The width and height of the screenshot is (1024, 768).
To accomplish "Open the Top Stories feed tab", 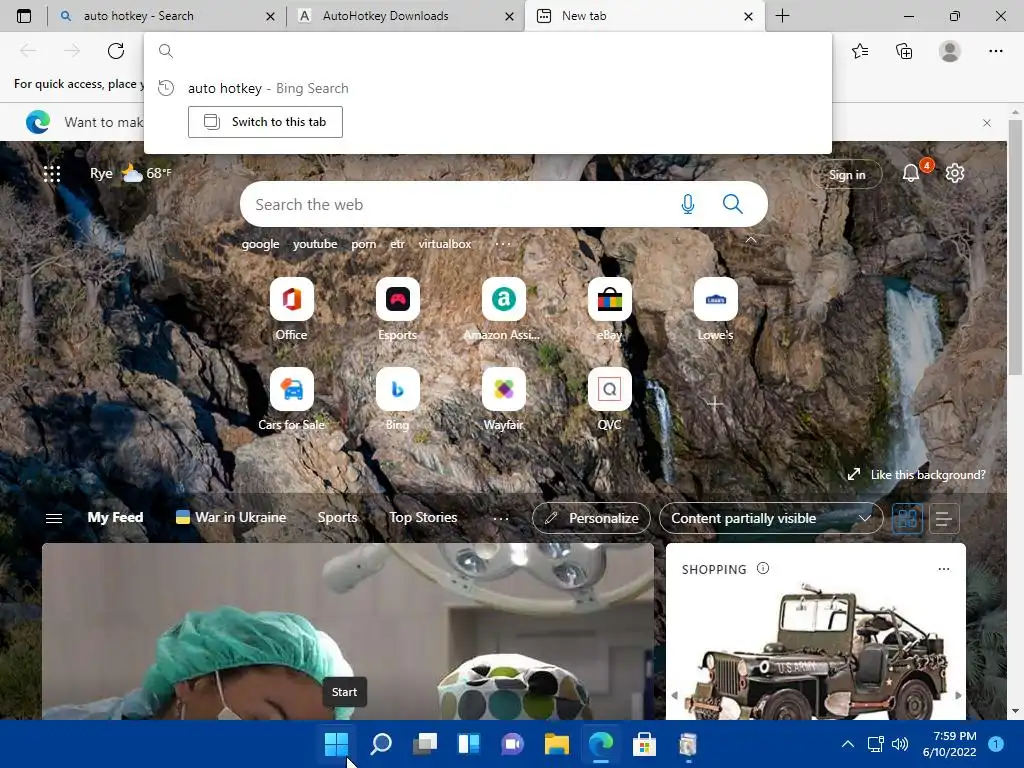I will coord(423,517).
